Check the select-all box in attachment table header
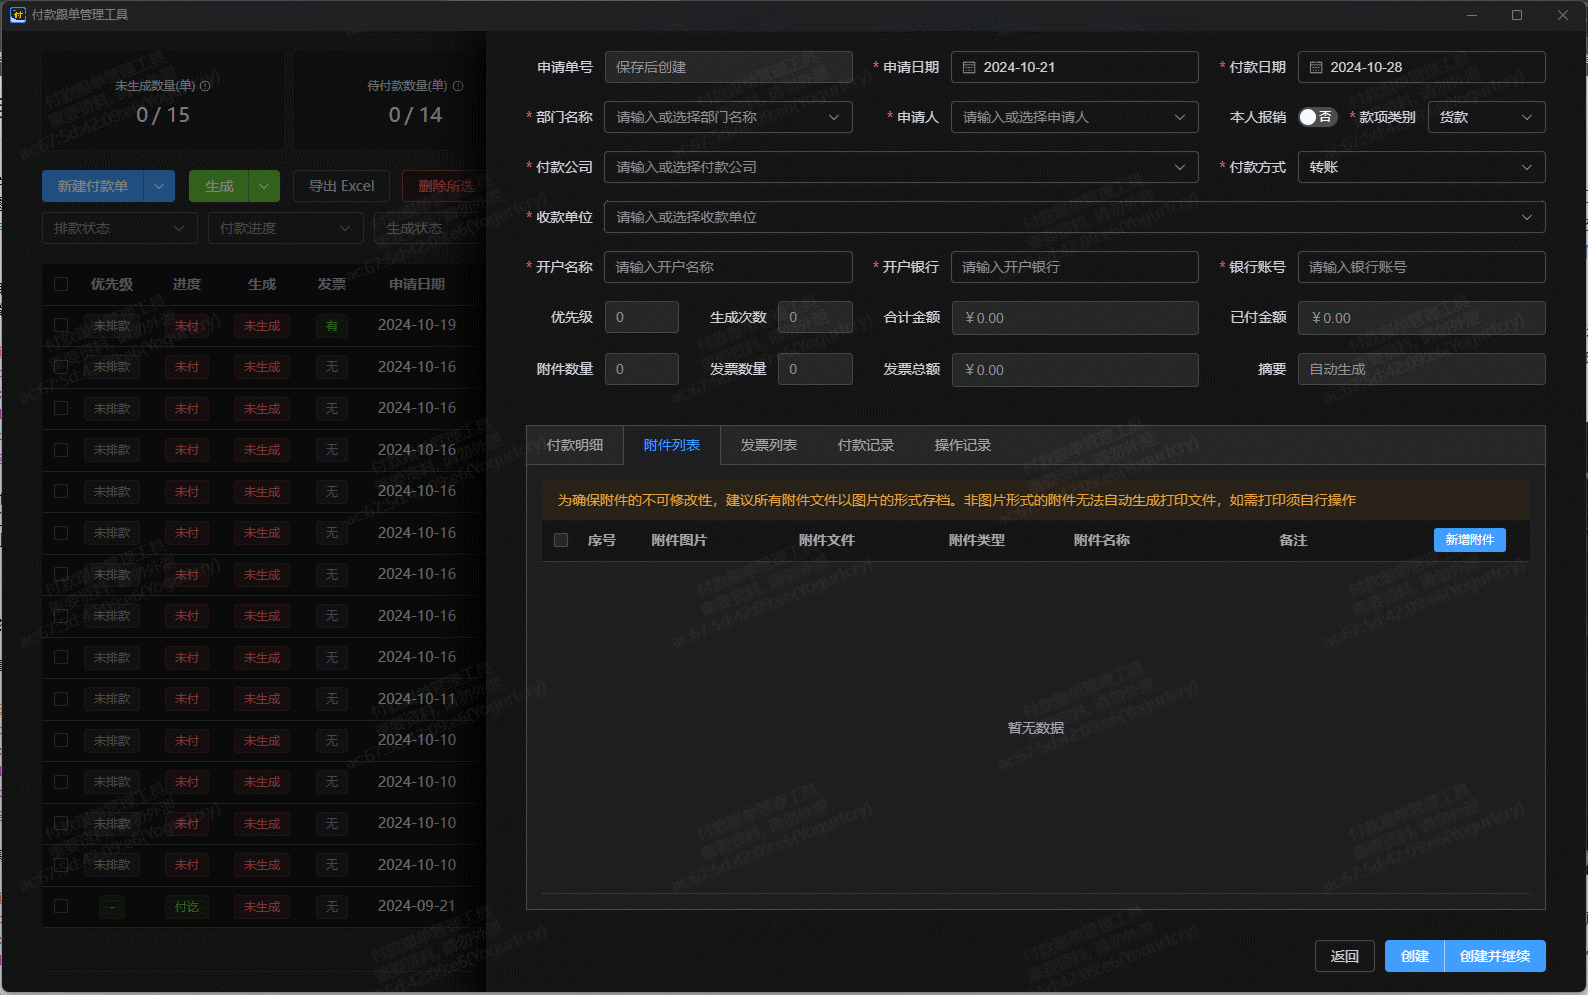Viewport: 1588px width, 995px height. [561, 540]
